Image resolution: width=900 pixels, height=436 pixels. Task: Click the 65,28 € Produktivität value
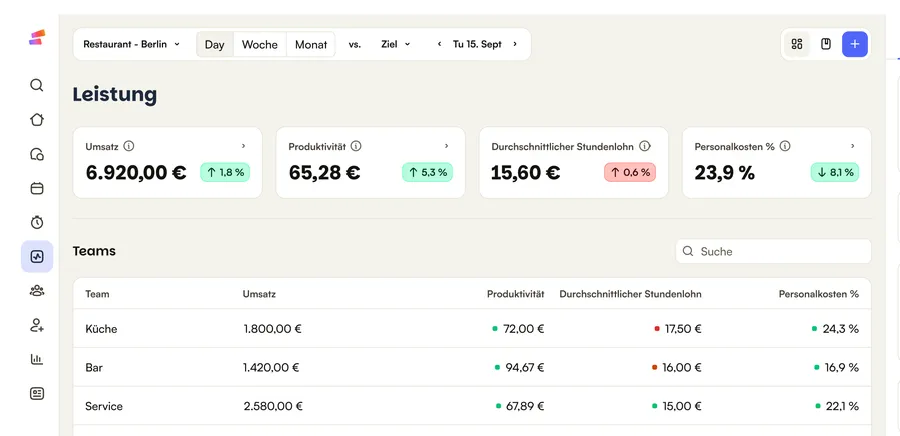[x=324, y=172]
